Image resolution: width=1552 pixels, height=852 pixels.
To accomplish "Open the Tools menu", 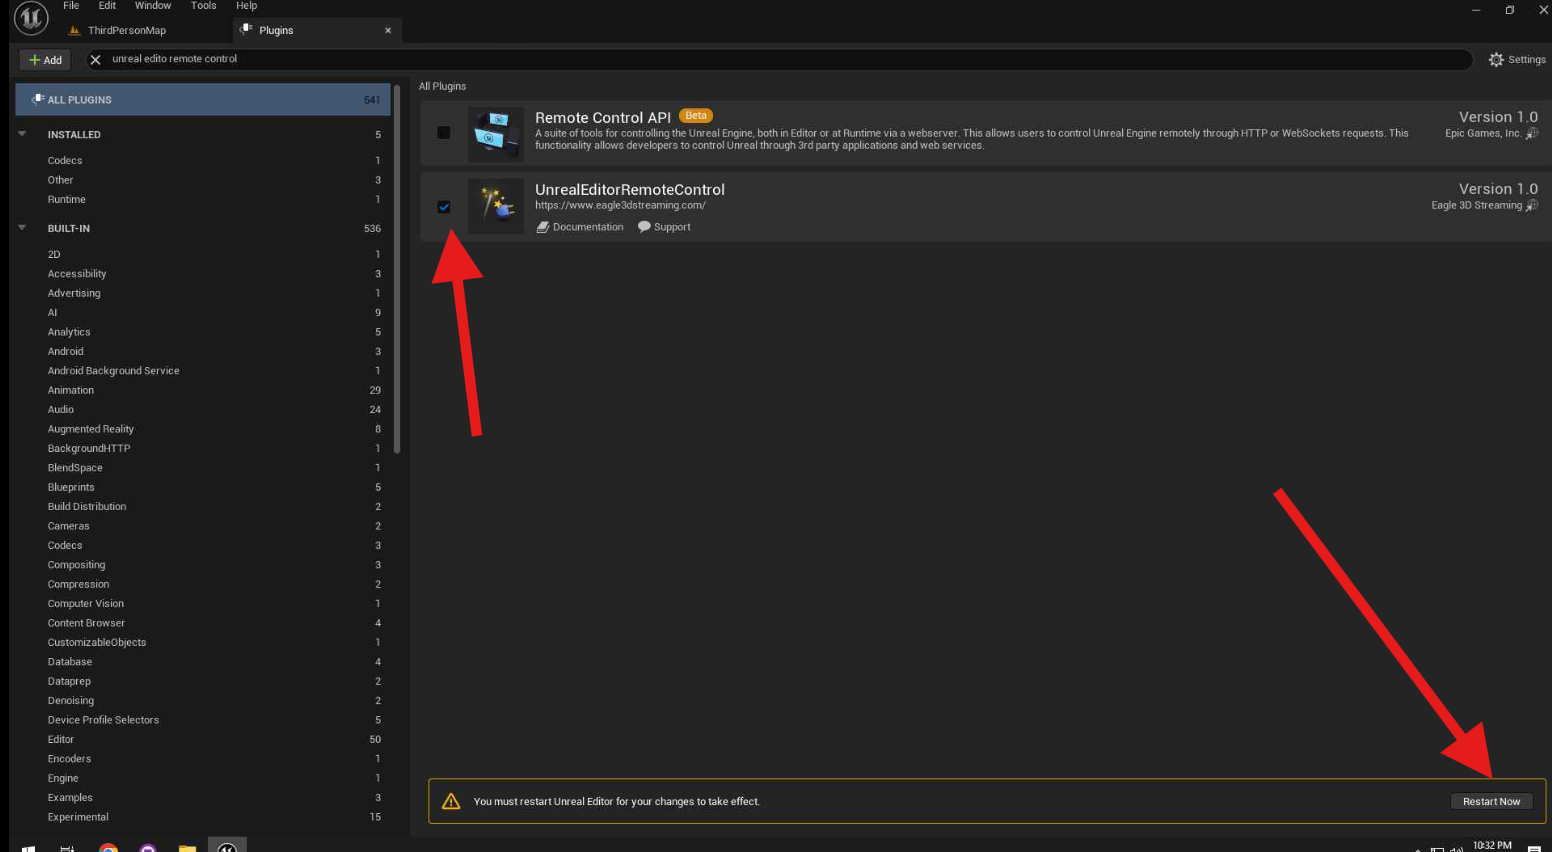I will pos(203,6).
